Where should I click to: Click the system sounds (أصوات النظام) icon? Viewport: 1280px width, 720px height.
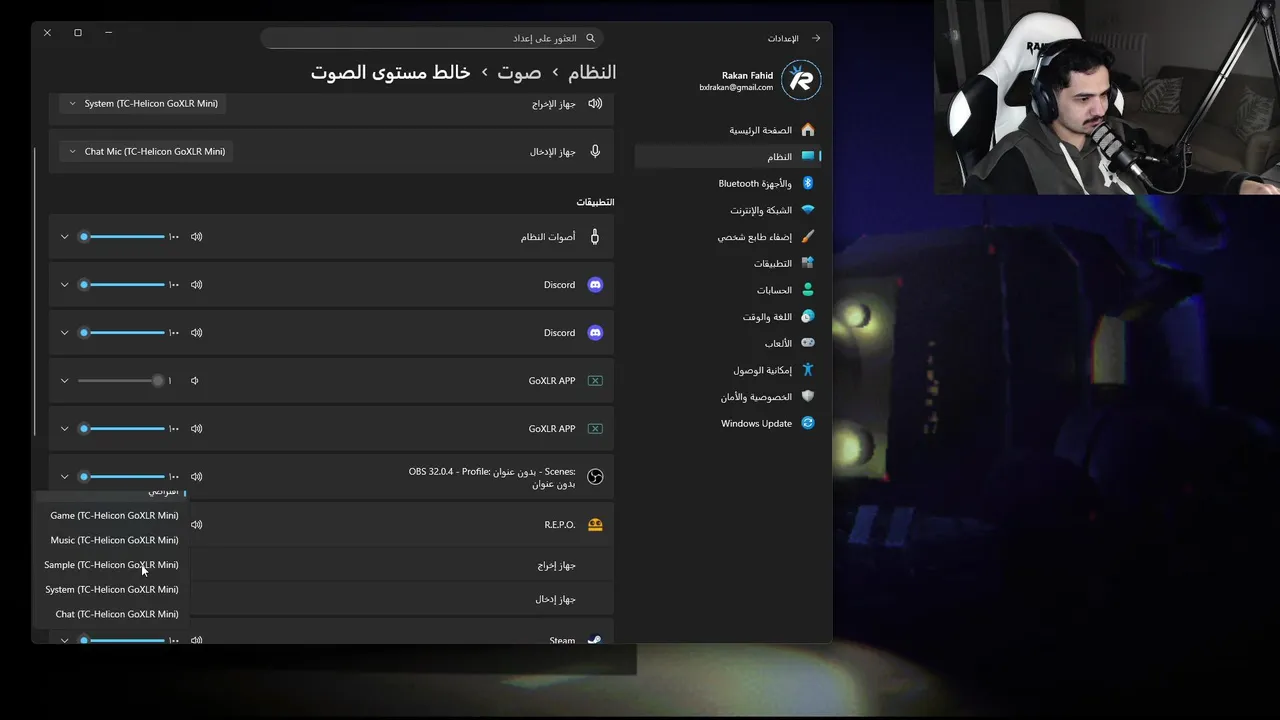[x=595, y=237]
